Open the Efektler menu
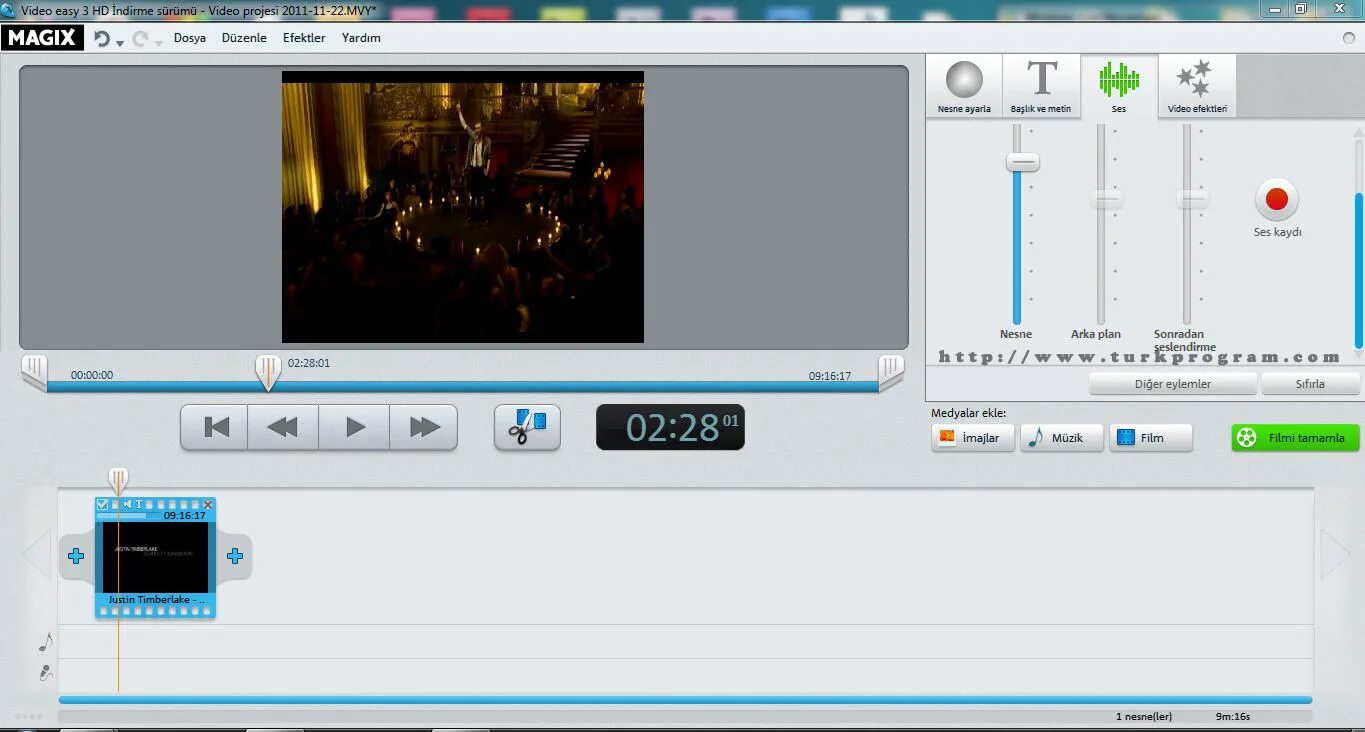 304,38
